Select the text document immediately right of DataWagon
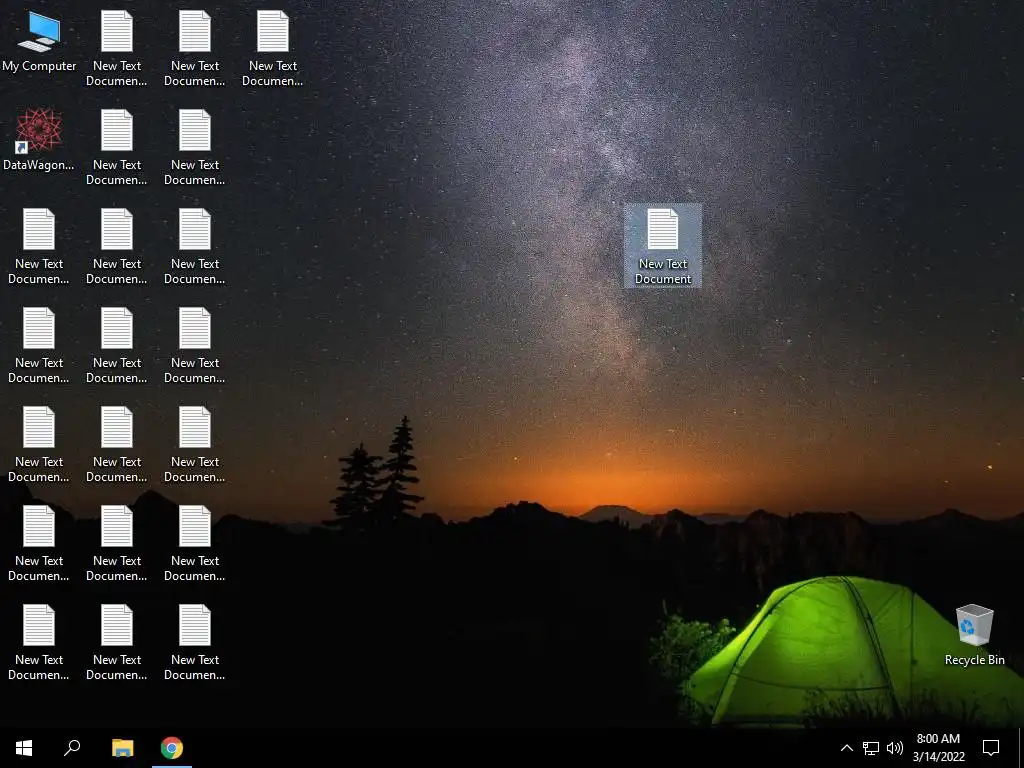 pyautogui.click(x=117, y=148)
